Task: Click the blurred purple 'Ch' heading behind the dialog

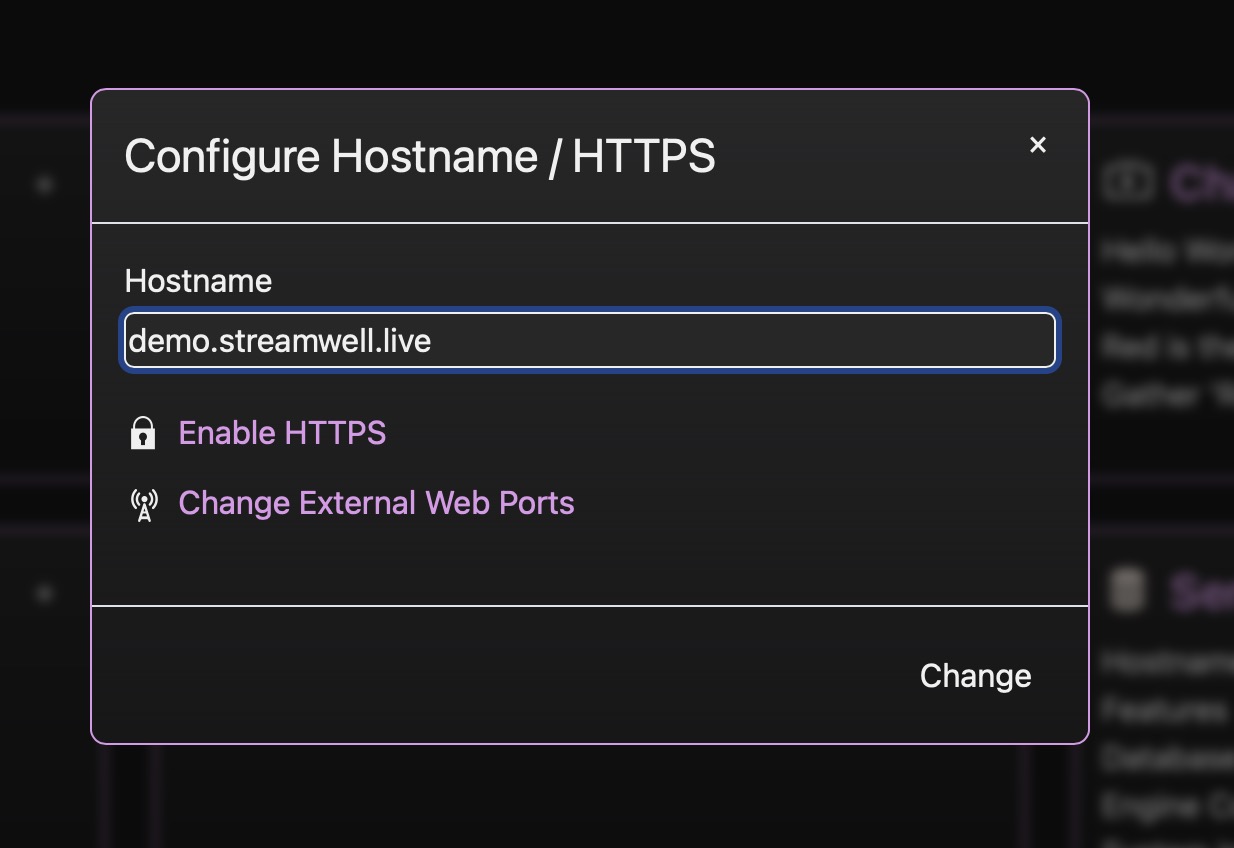Action: (1200, 184)
